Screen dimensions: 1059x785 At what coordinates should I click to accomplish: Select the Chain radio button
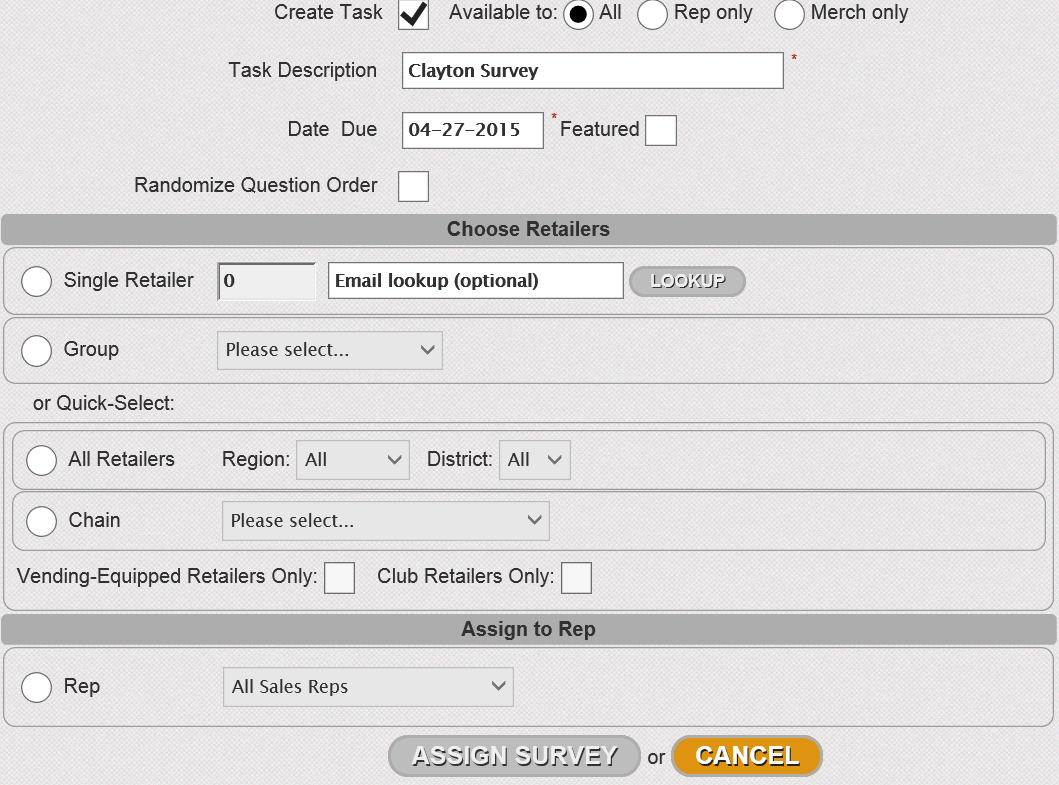click(x=41, y=522)
